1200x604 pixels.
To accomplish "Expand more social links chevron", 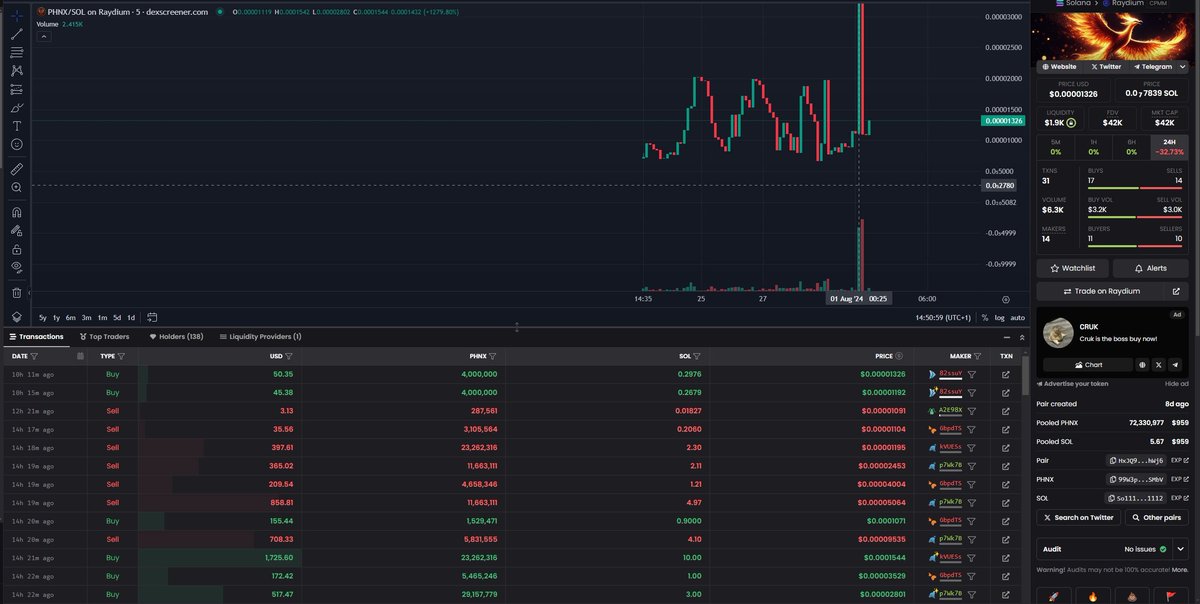I will coord(1184,66).
